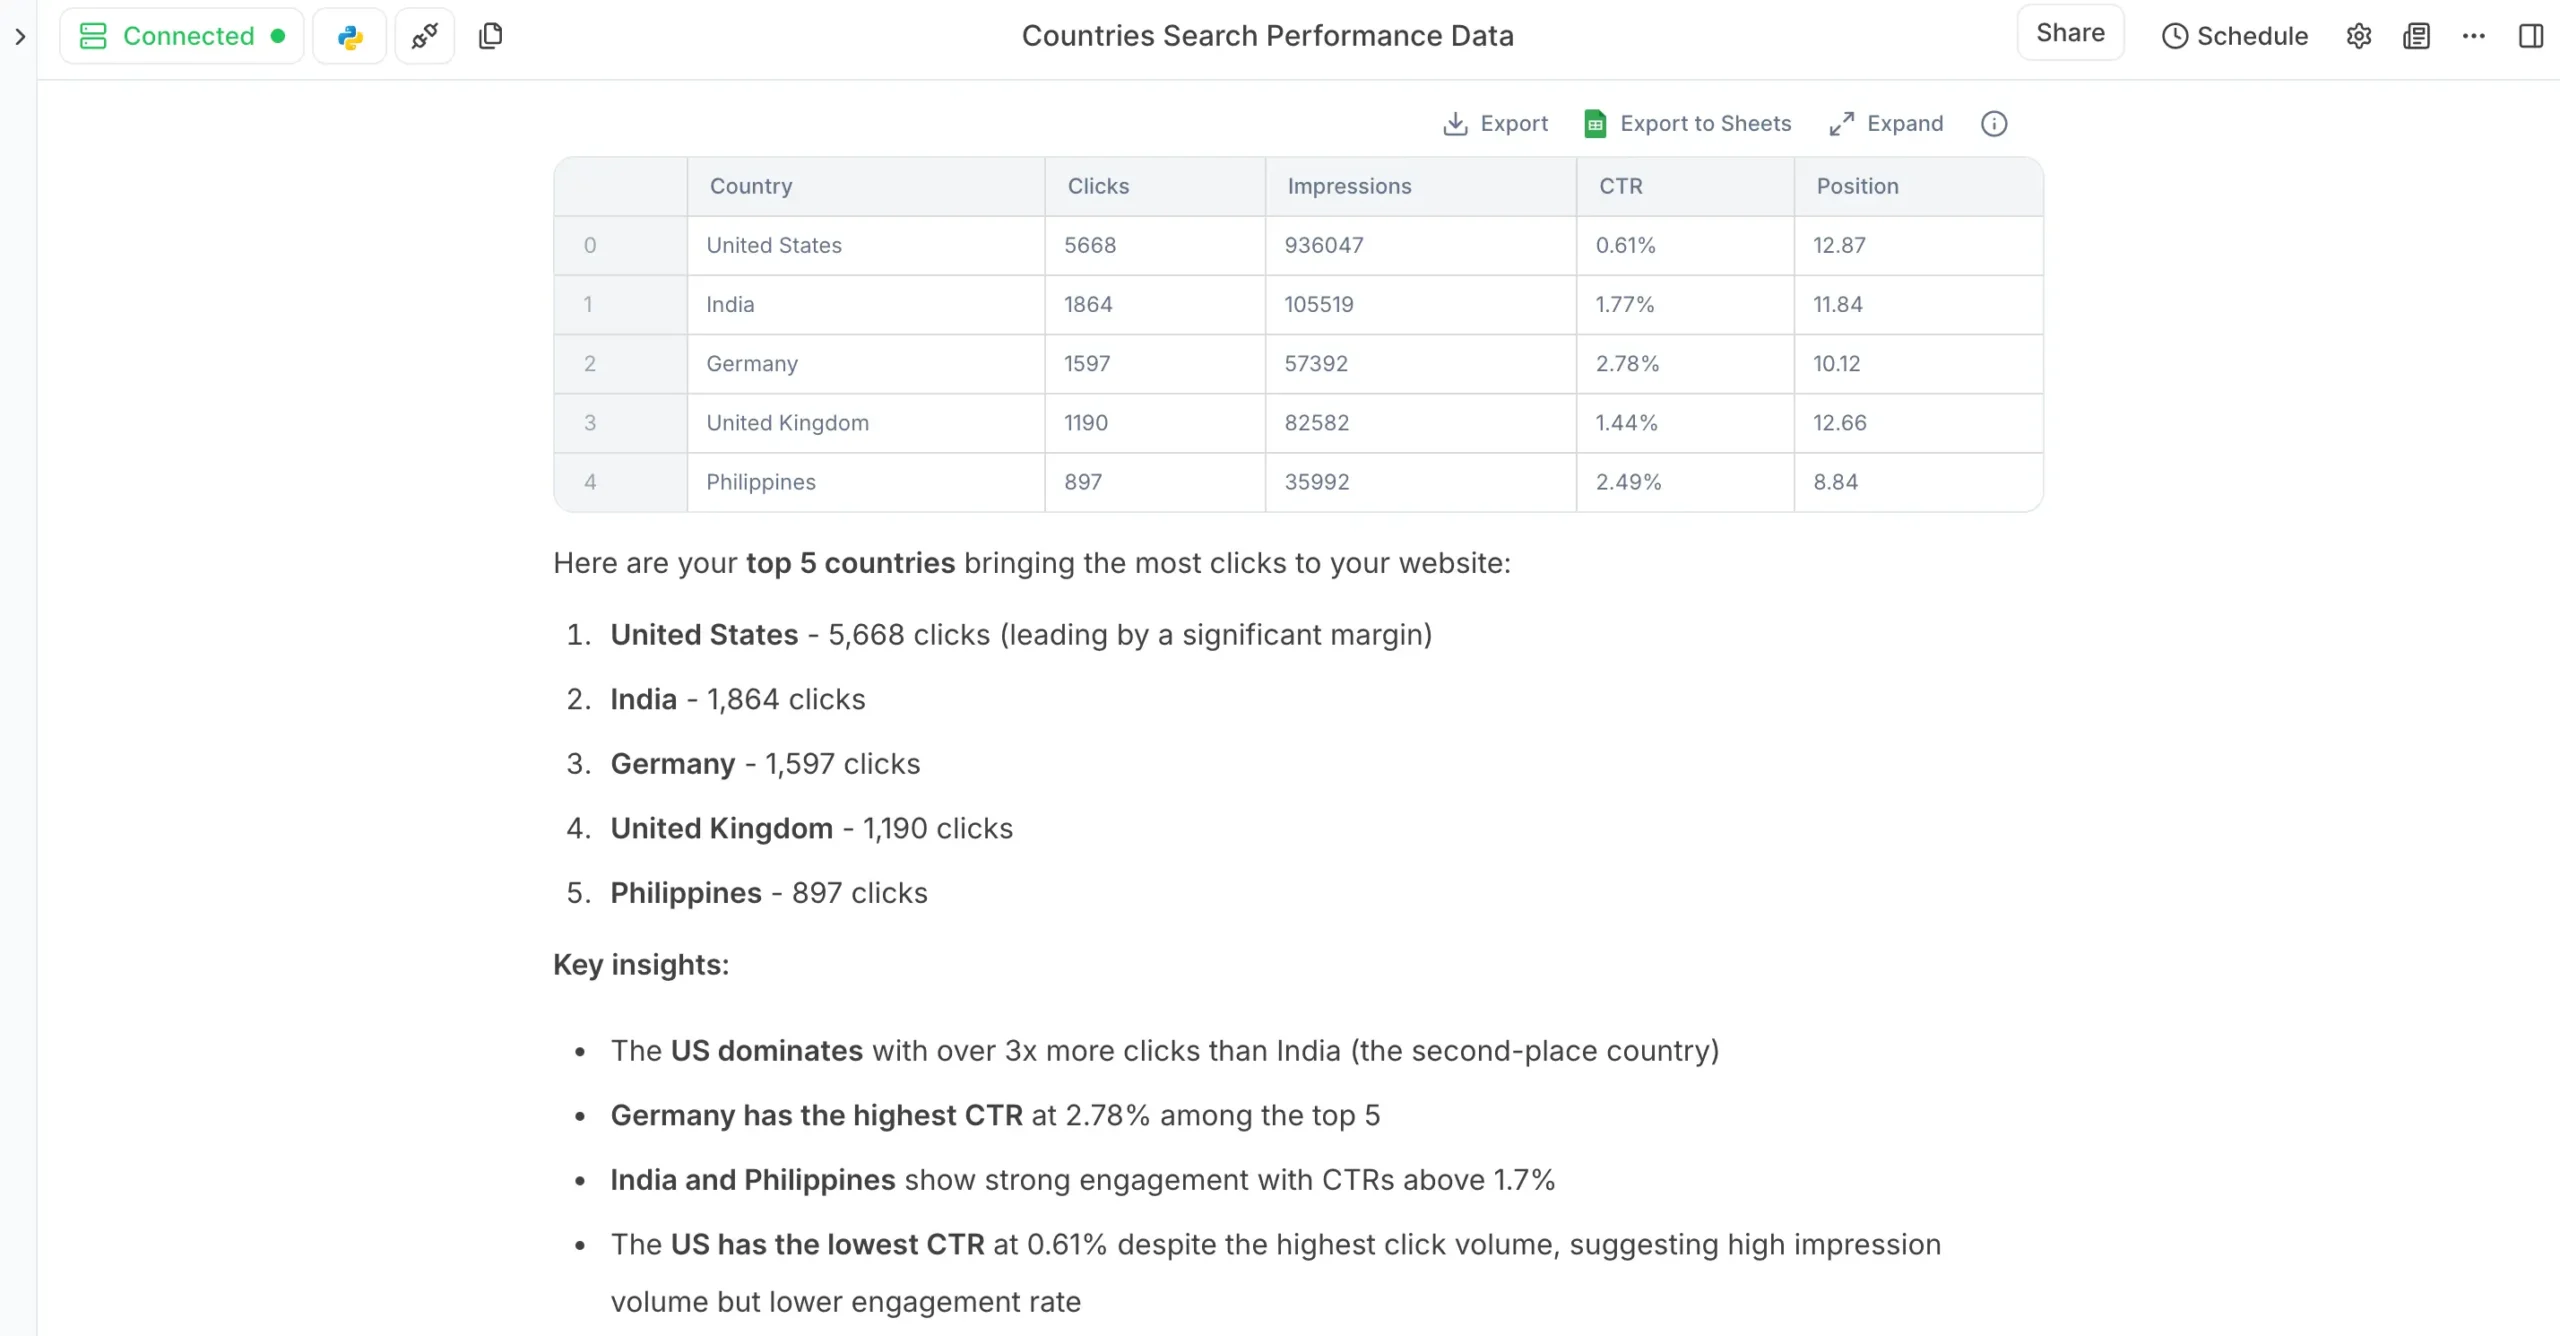
Task: Open the Python environment icon
Action: pyautogui.click(x=349, y=37)
